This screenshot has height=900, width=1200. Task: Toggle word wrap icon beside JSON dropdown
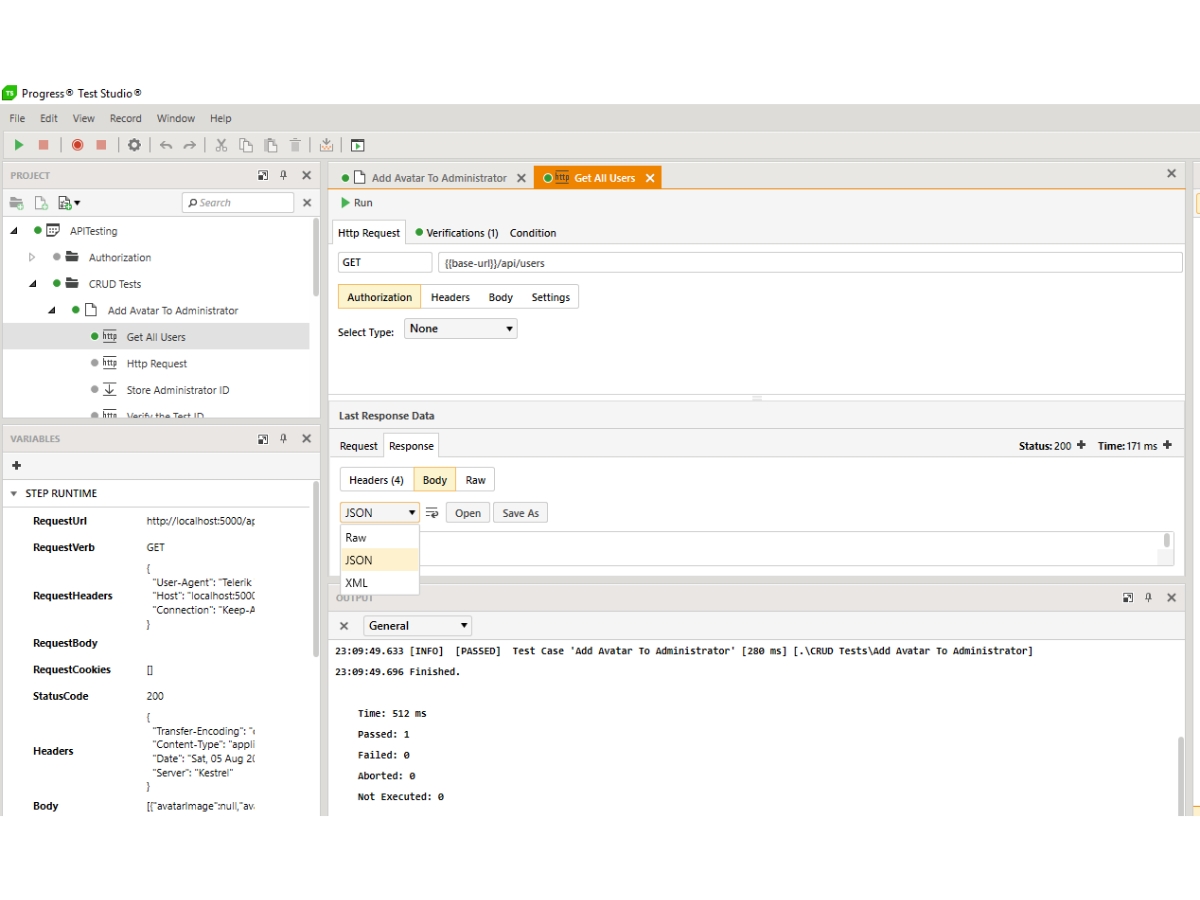432,513
